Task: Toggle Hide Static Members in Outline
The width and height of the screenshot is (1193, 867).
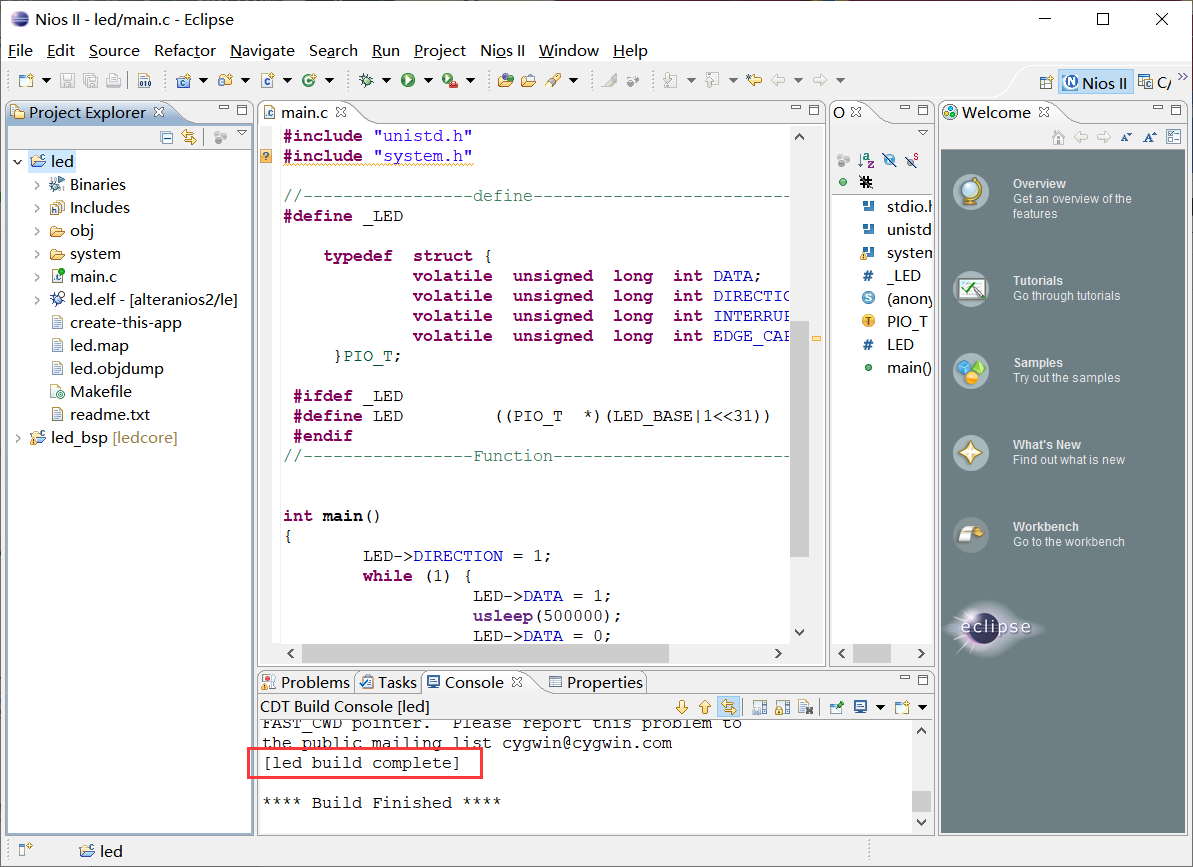Action: [x=911, y=160]
